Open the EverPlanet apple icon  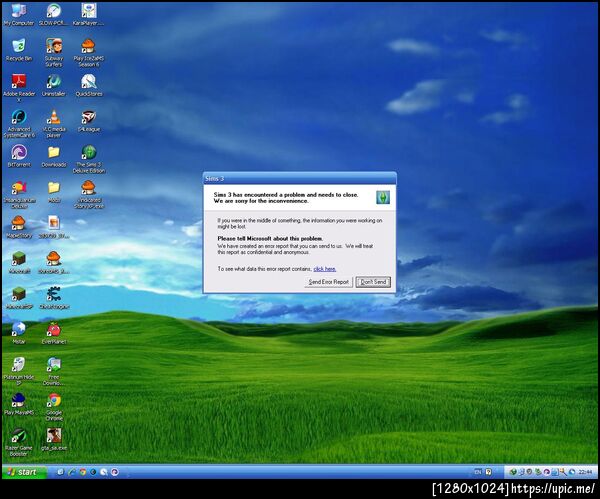tap(54, 333)
